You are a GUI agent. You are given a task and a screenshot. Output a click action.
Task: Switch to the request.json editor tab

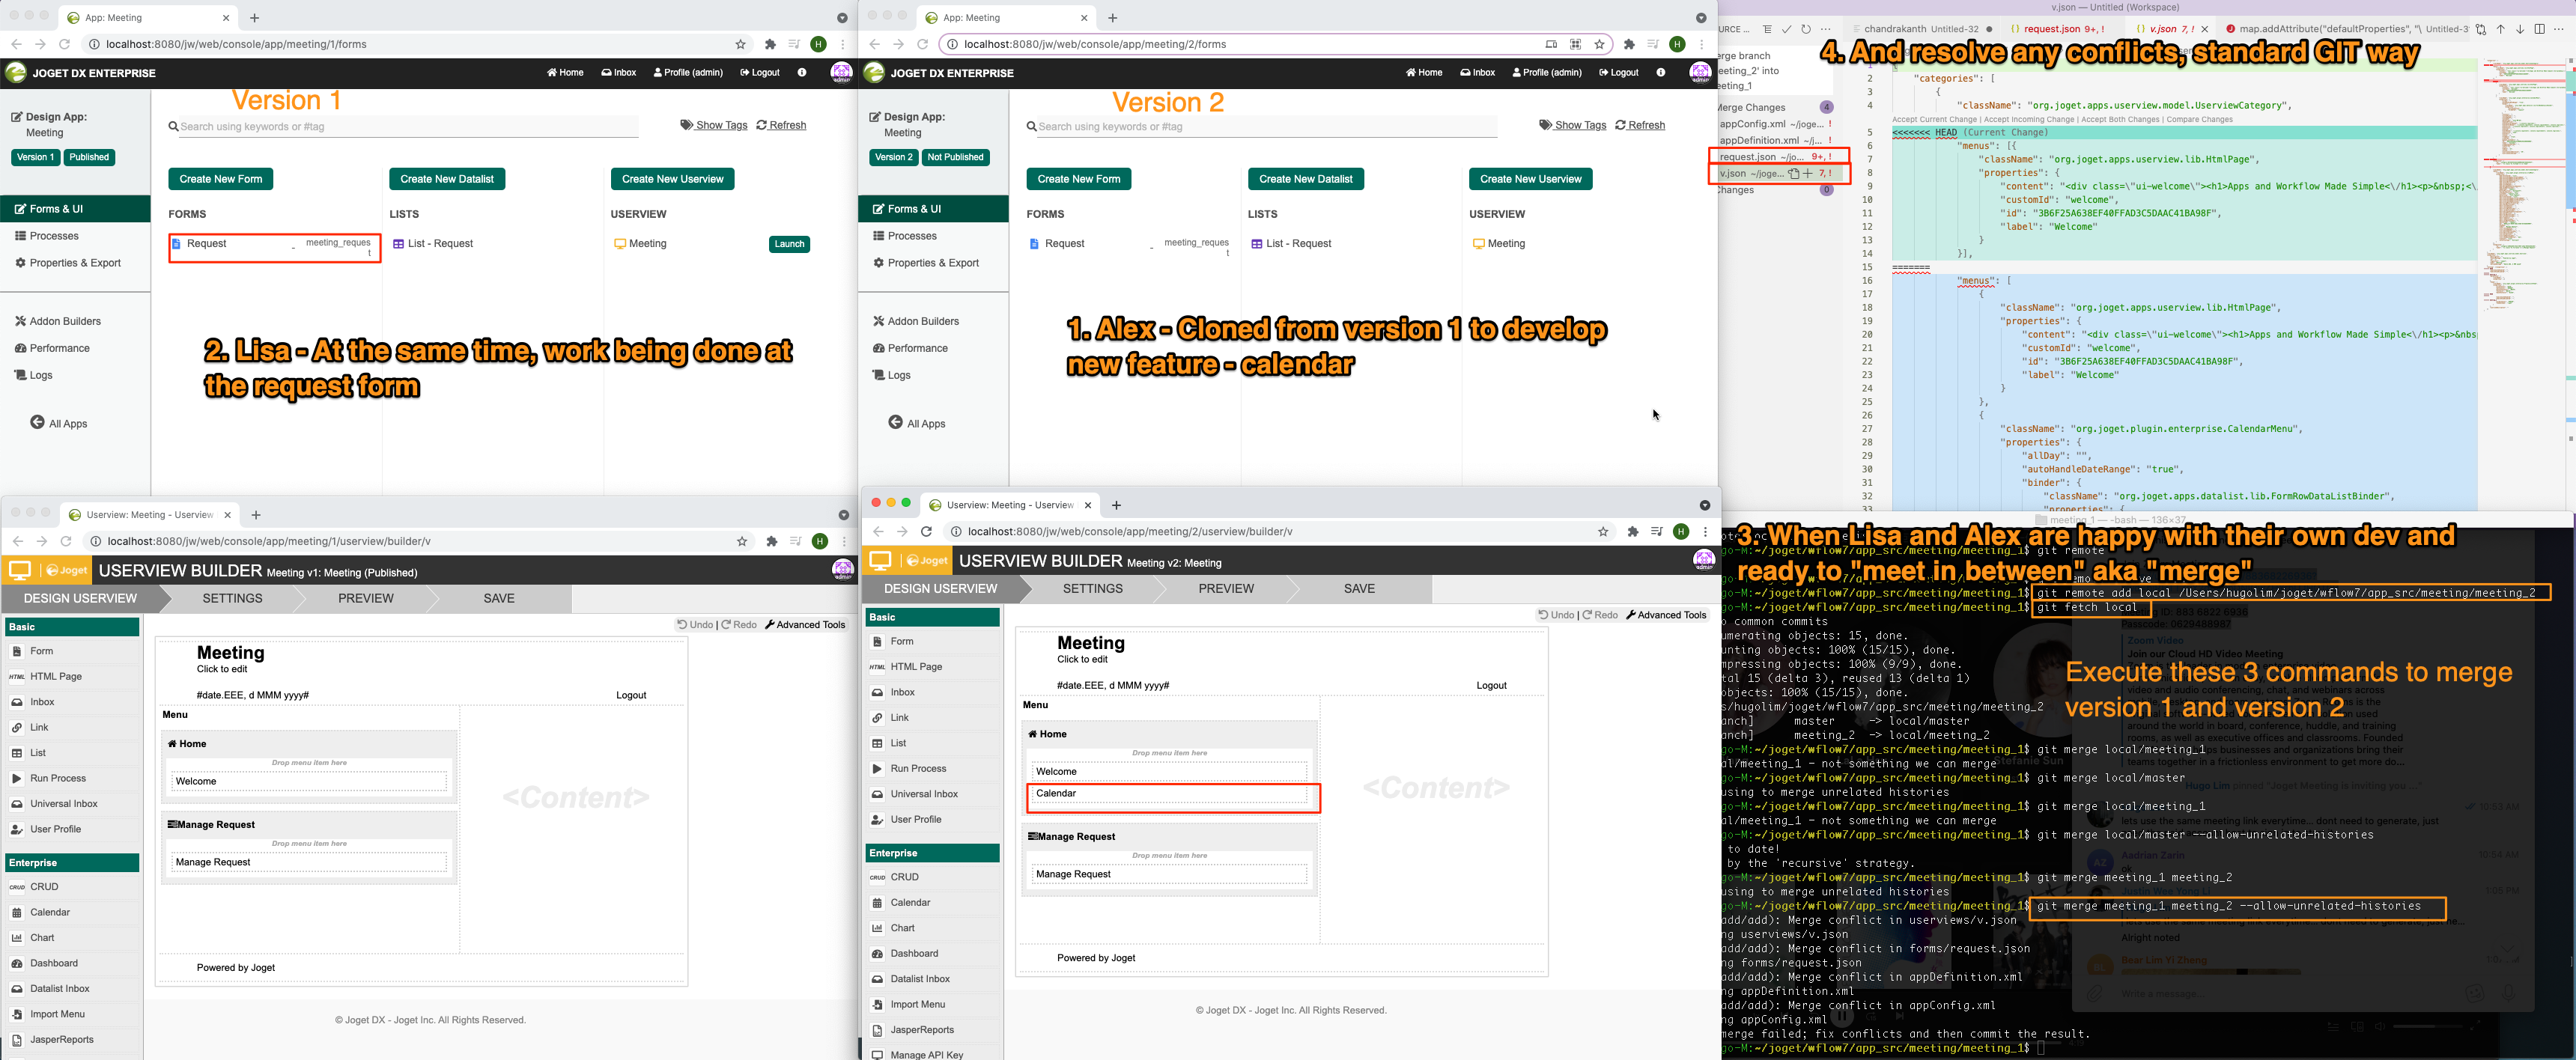(x=2051, y=29)
